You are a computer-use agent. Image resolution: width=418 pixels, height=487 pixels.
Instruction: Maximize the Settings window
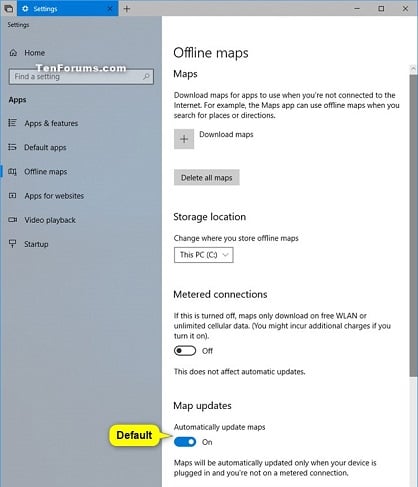point(381,9)
